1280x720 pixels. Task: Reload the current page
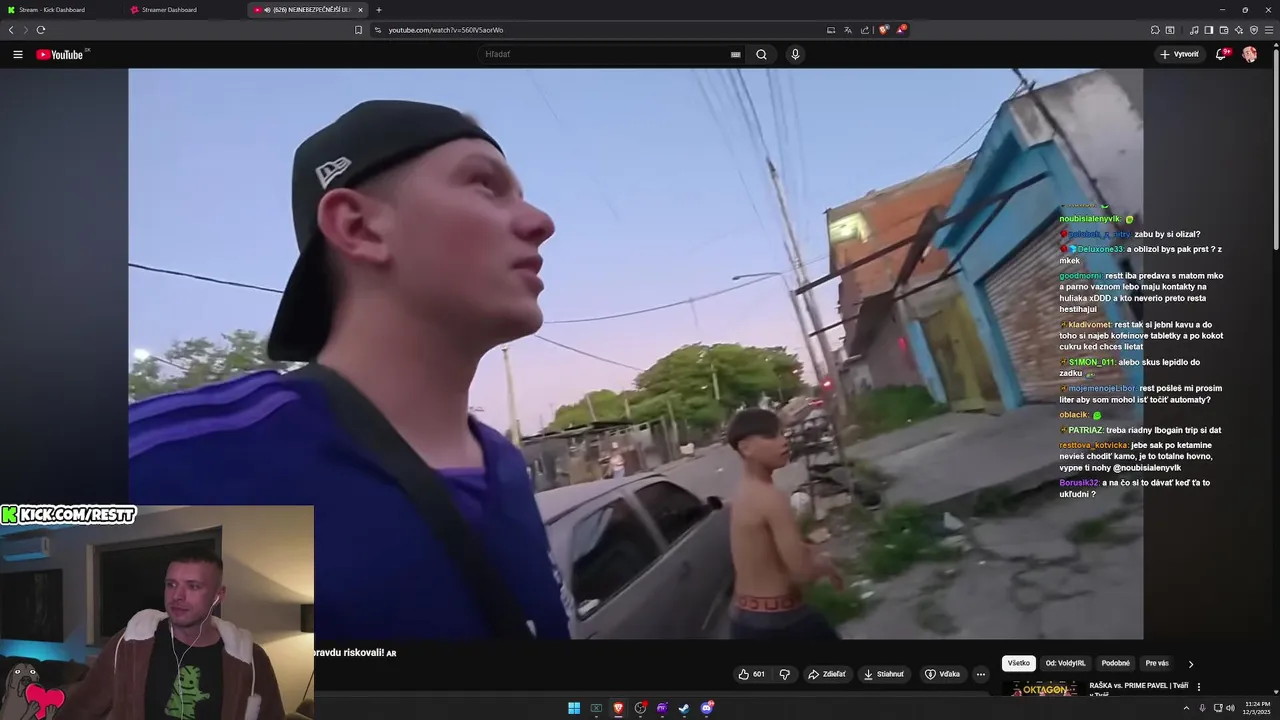pyautogui.click(x=40, y=30)
